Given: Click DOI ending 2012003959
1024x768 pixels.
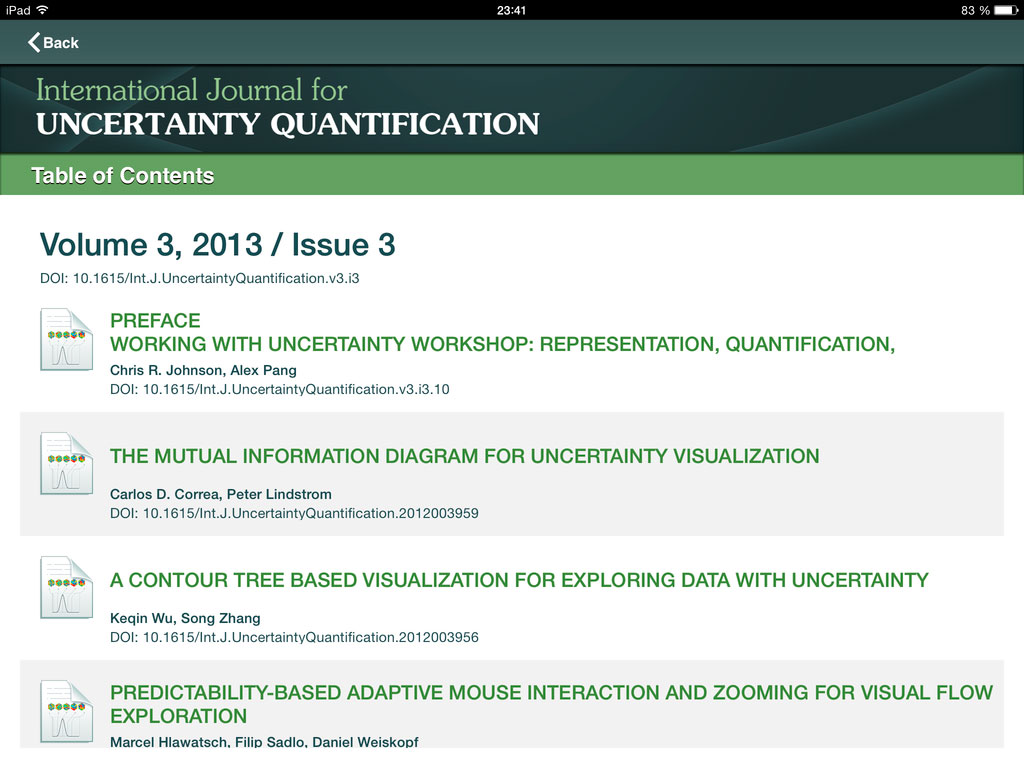Looking at the screenshot, I should tap(294, 513).
